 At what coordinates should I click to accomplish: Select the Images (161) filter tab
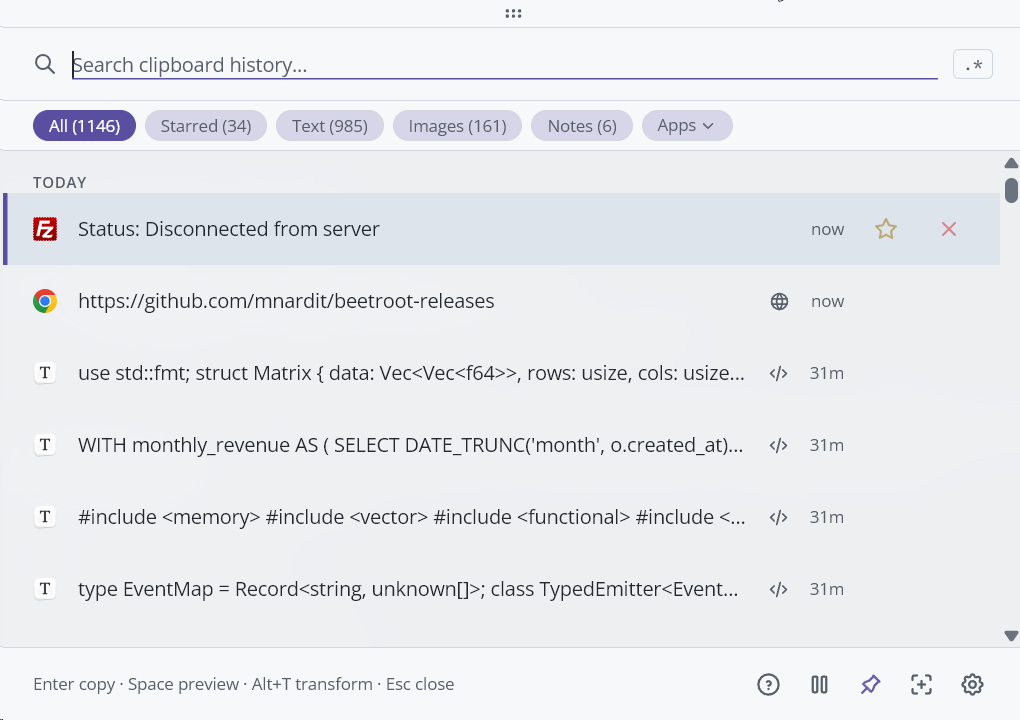point(457,125)
